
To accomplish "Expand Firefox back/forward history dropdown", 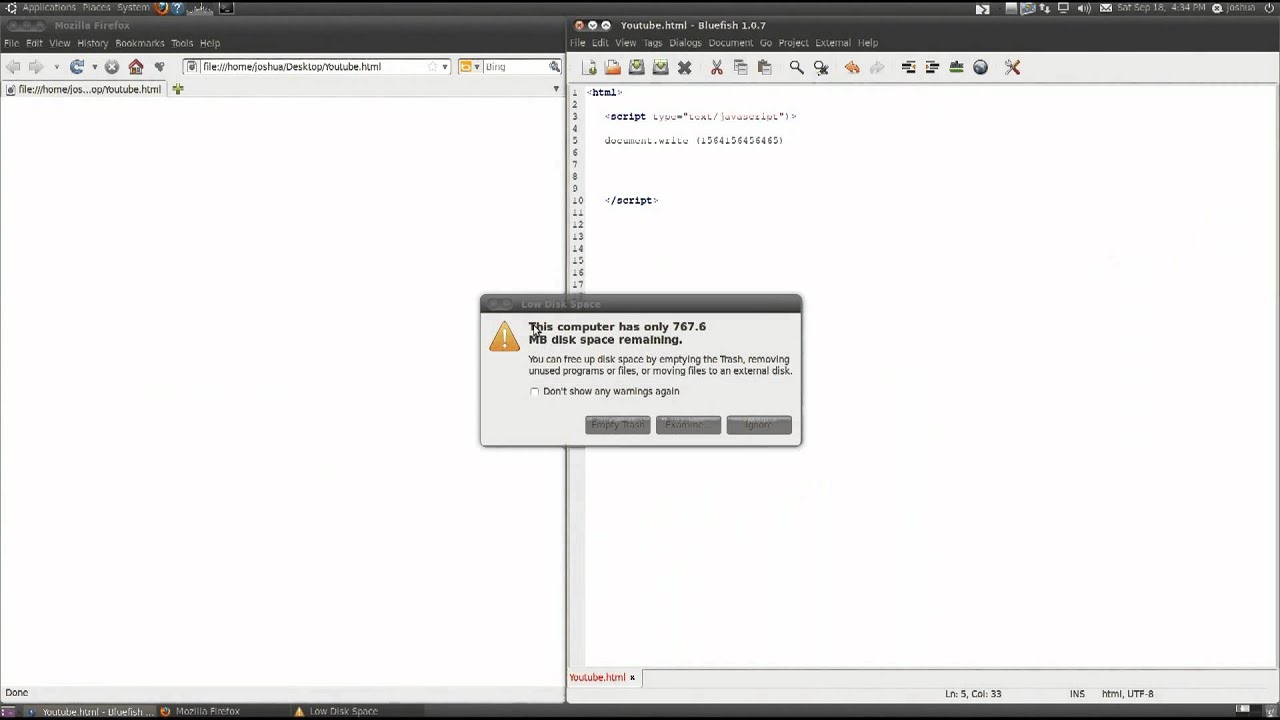I will (x=56, y=67).
